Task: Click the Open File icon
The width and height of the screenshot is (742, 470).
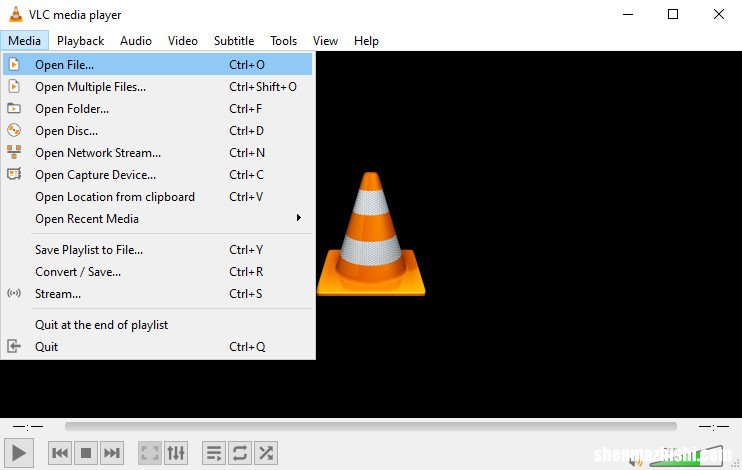Action: (x=14, y=64)
